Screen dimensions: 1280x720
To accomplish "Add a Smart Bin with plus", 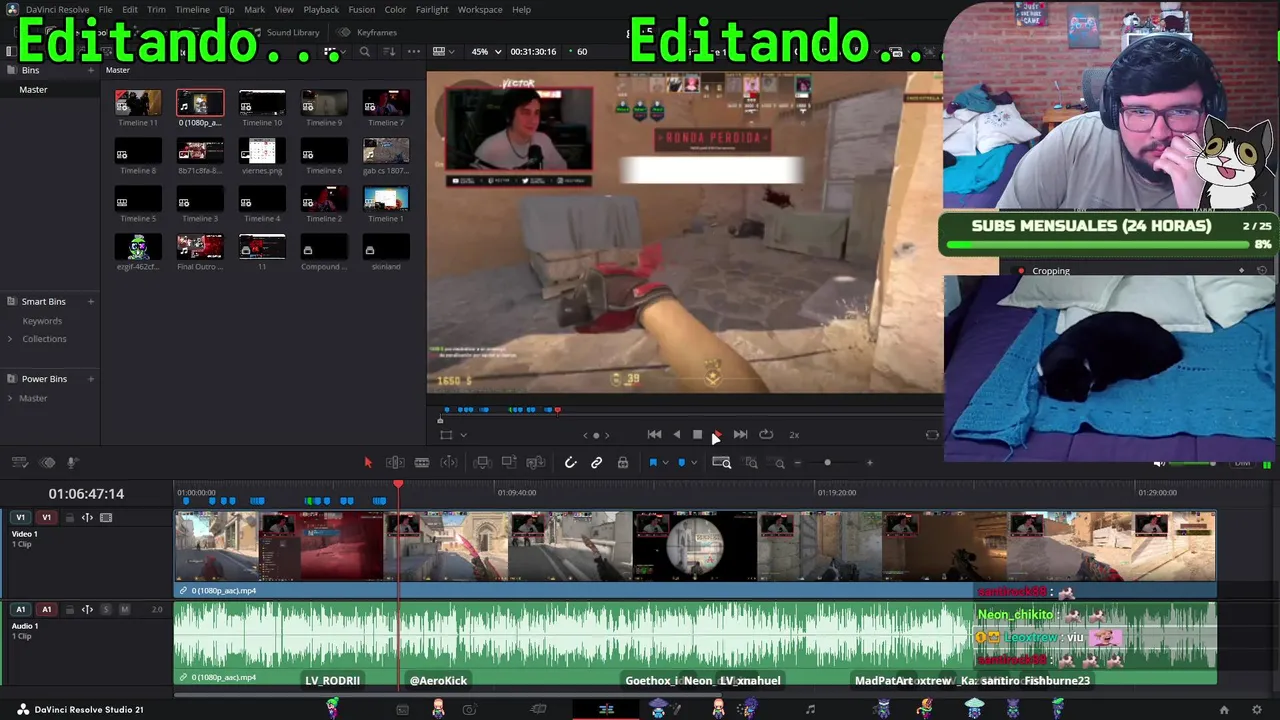I will point(91,301).
